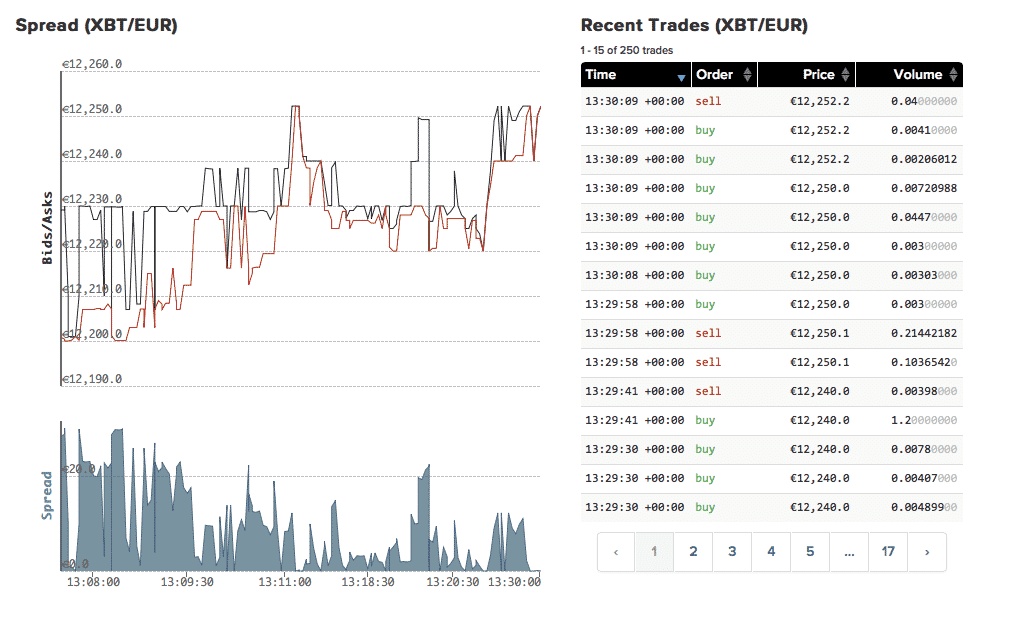This screenshot has height=618, width=1017.
Task: Click the 13:11:00 time axis label
Action: coord(285,582)
